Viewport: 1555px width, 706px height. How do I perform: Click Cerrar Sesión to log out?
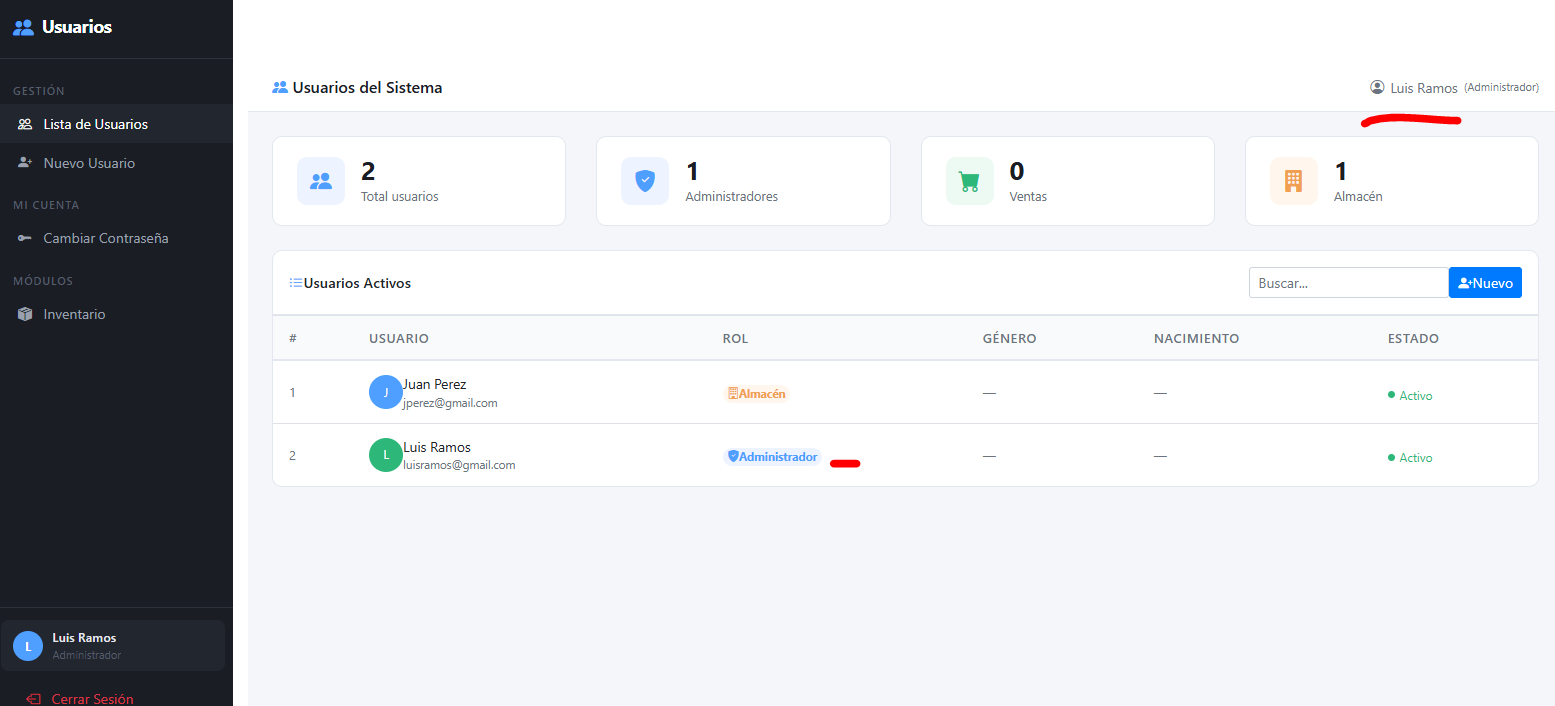pos(92,698)
